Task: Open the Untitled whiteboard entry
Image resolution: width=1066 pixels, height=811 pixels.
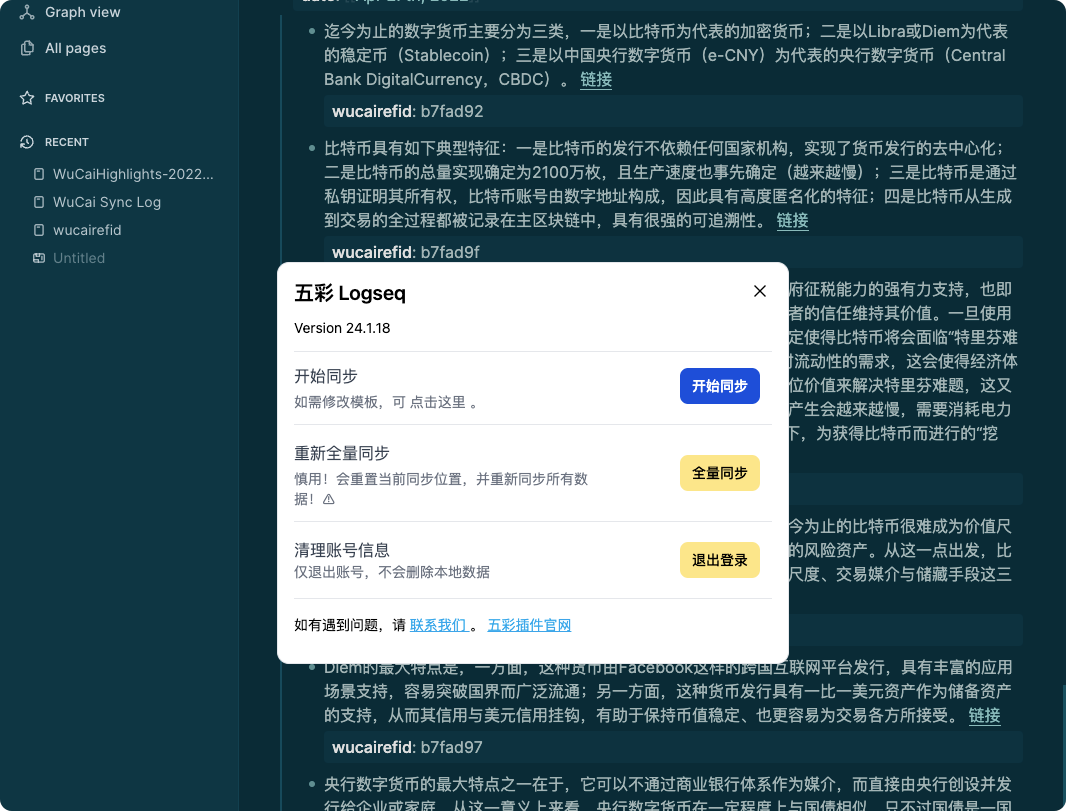Action: tap(79, 258)
